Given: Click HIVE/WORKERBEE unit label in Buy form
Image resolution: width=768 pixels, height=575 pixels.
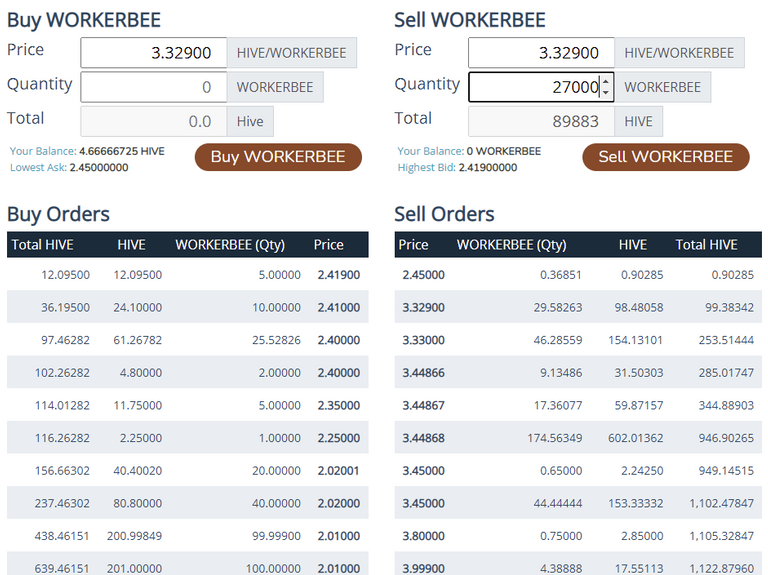Looking at the screenshot, I should coord(292,52).
